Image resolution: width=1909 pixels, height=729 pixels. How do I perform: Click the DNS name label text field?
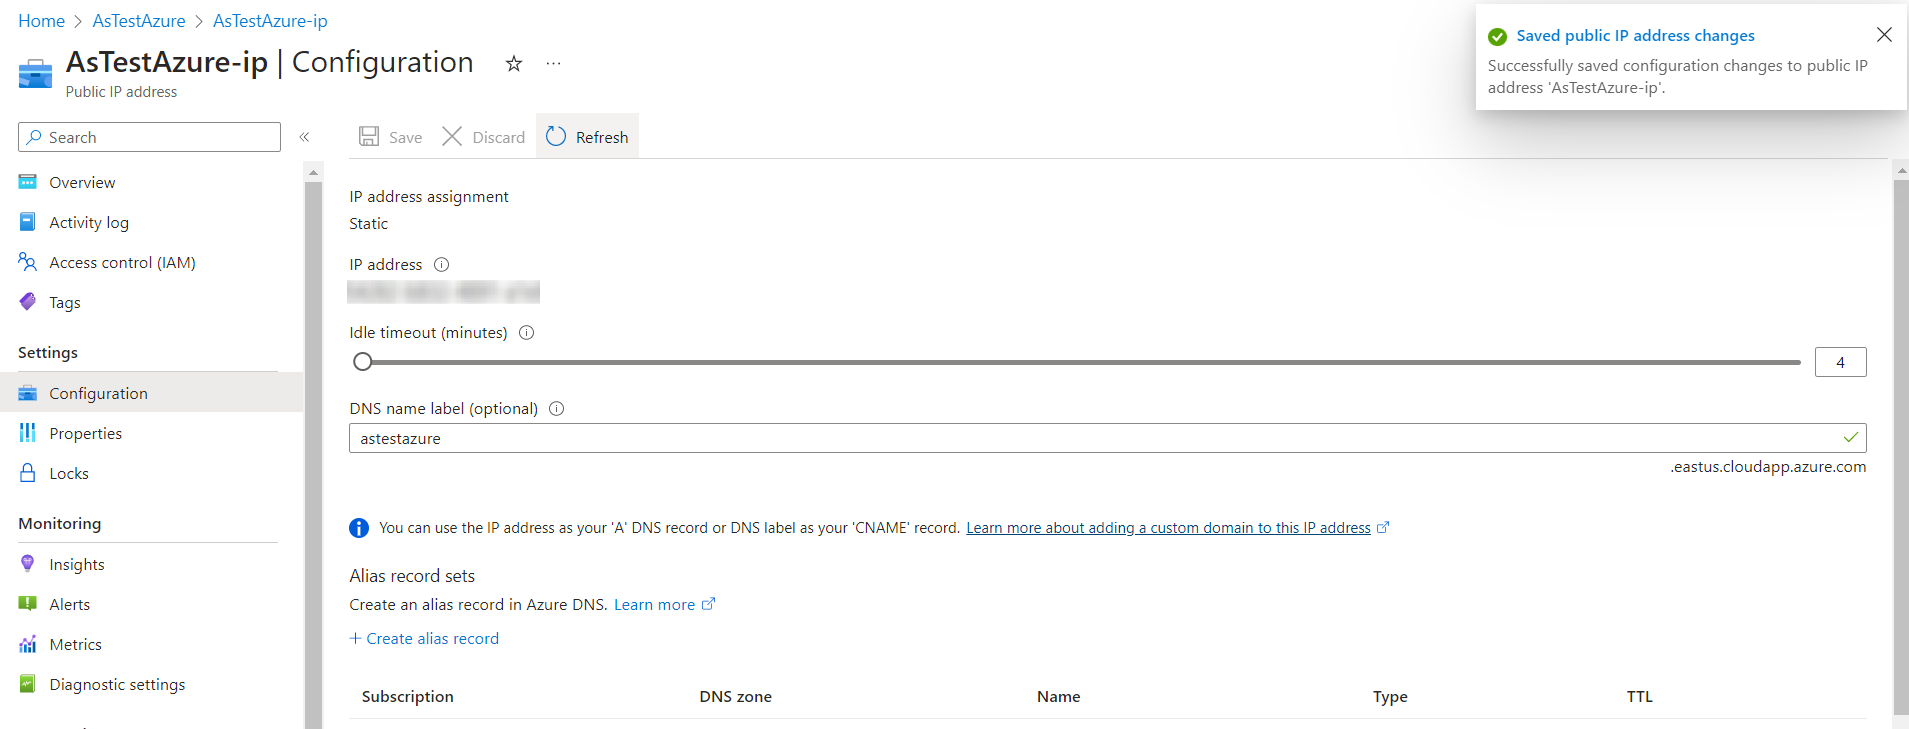1090,438
